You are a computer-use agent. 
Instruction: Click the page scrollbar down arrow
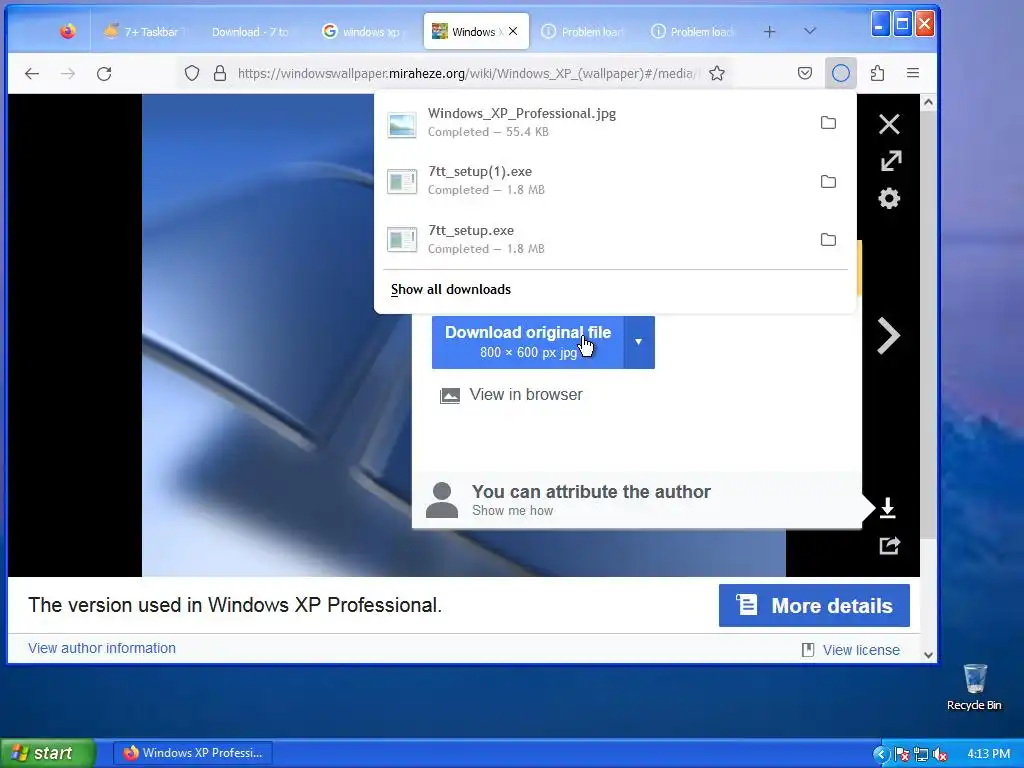click(928, 655)
